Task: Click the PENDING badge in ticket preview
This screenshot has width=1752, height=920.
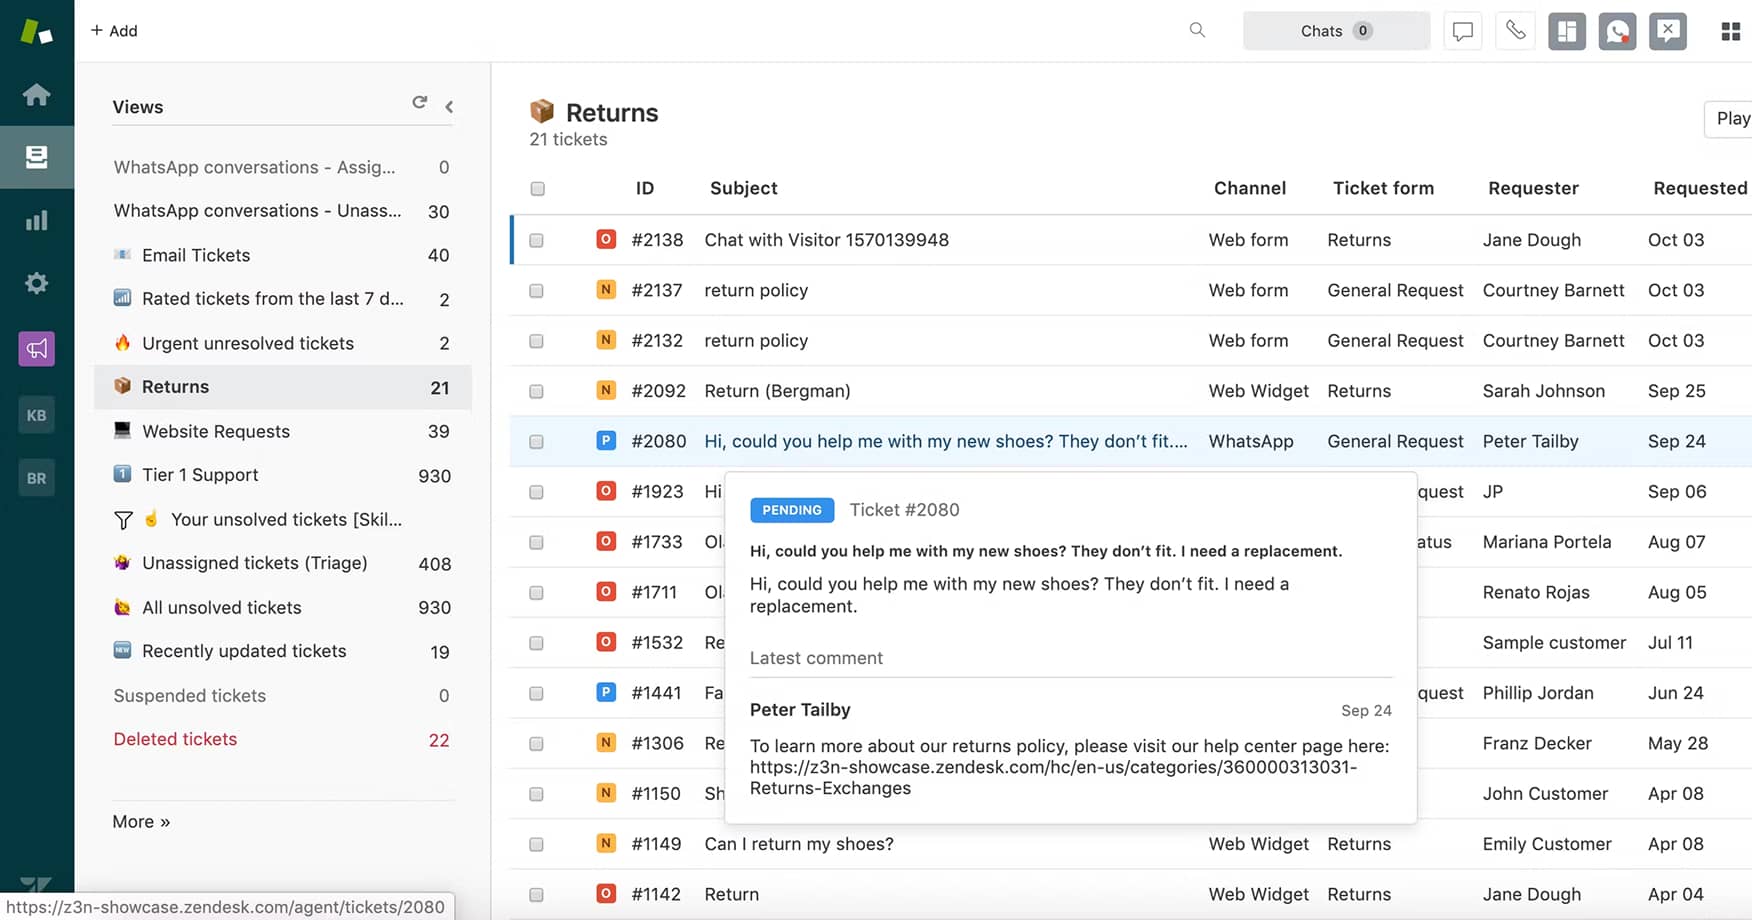Action: tap(792, 510)
